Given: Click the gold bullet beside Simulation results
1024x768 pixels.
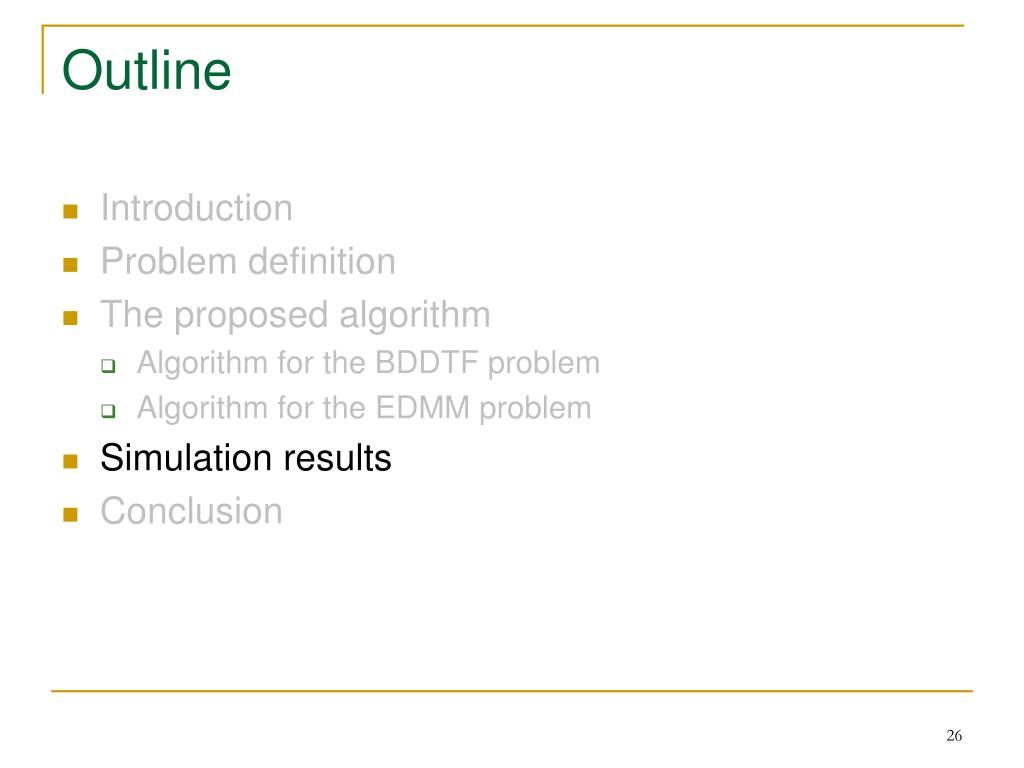Looking at the screenshot, I should coord(71,462).
